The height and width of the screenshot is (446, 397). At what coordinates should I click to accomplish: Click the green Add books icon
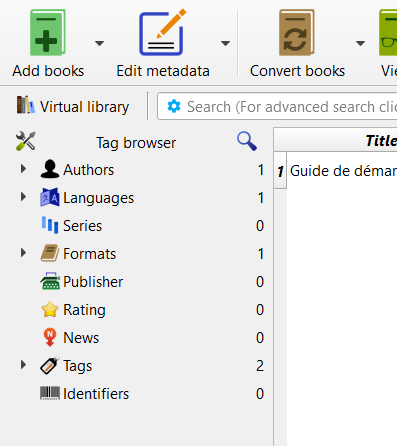pyautogui.click(x=47, y=32)
